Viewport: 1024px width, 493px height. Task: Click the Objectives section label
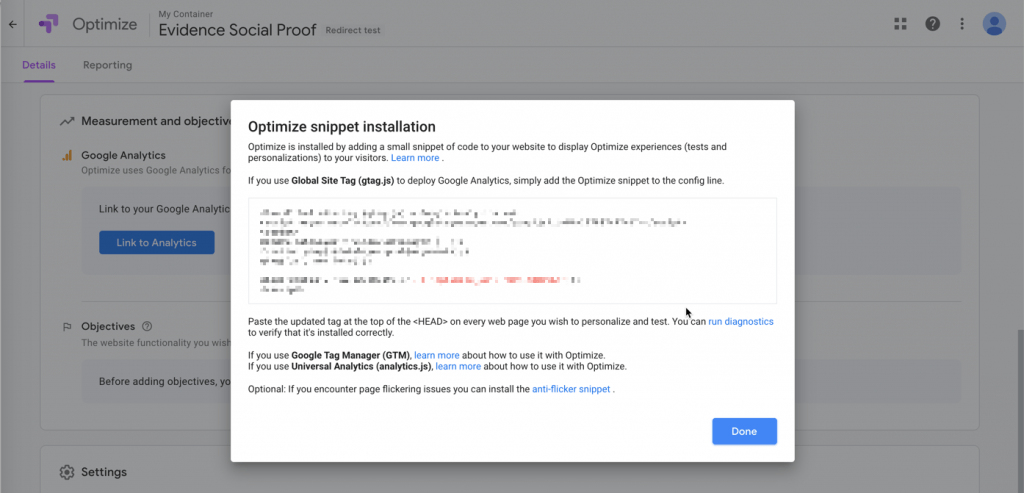108,326
